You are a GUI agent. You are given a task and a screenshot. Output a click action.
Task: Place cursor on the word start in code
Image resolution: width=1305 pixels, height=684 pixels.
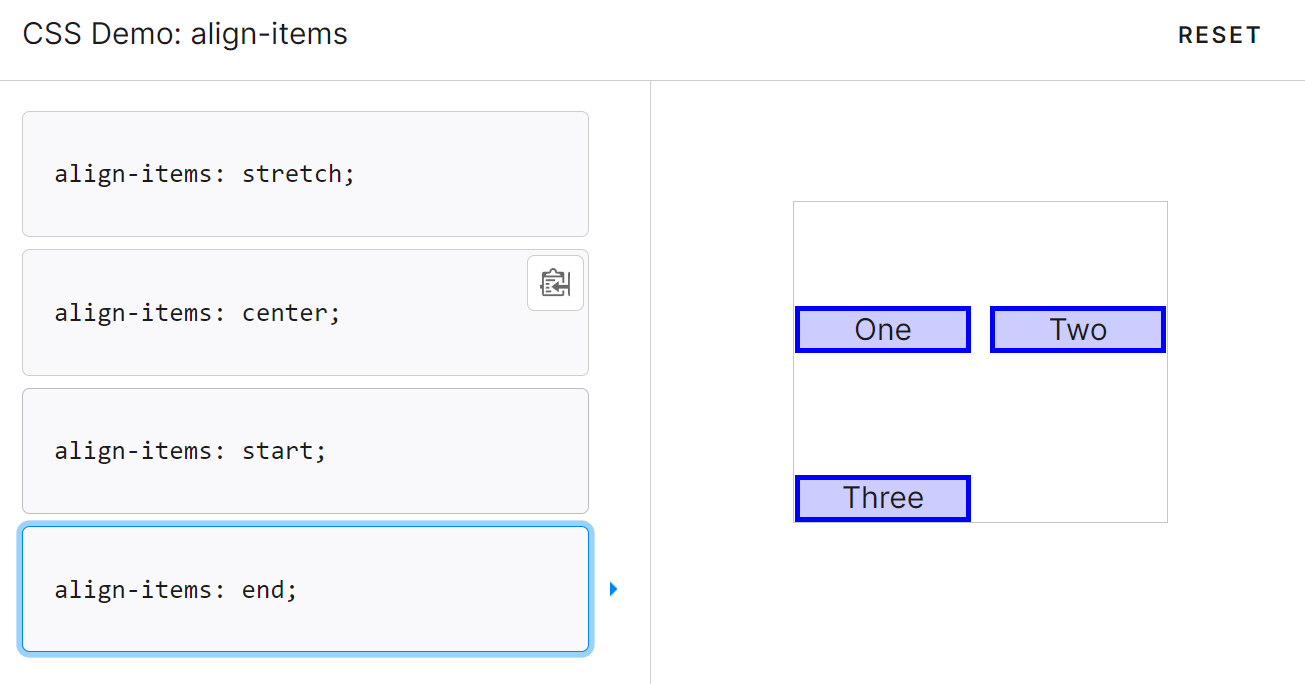pyautogui.click(x=278, y=451)
